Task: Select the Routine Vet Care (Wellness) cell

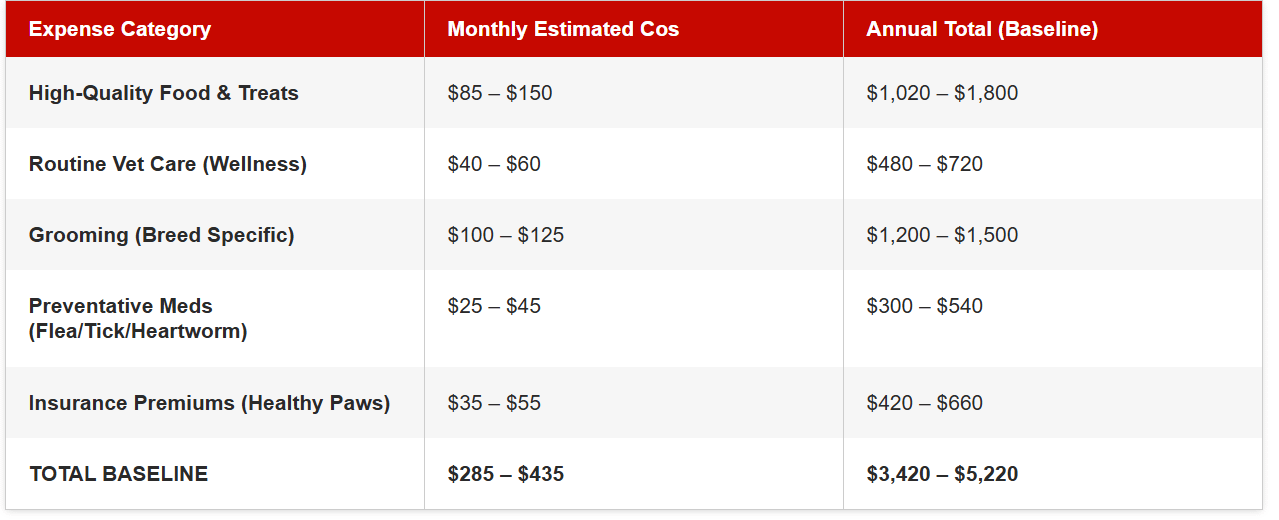Action: point(168,164)
